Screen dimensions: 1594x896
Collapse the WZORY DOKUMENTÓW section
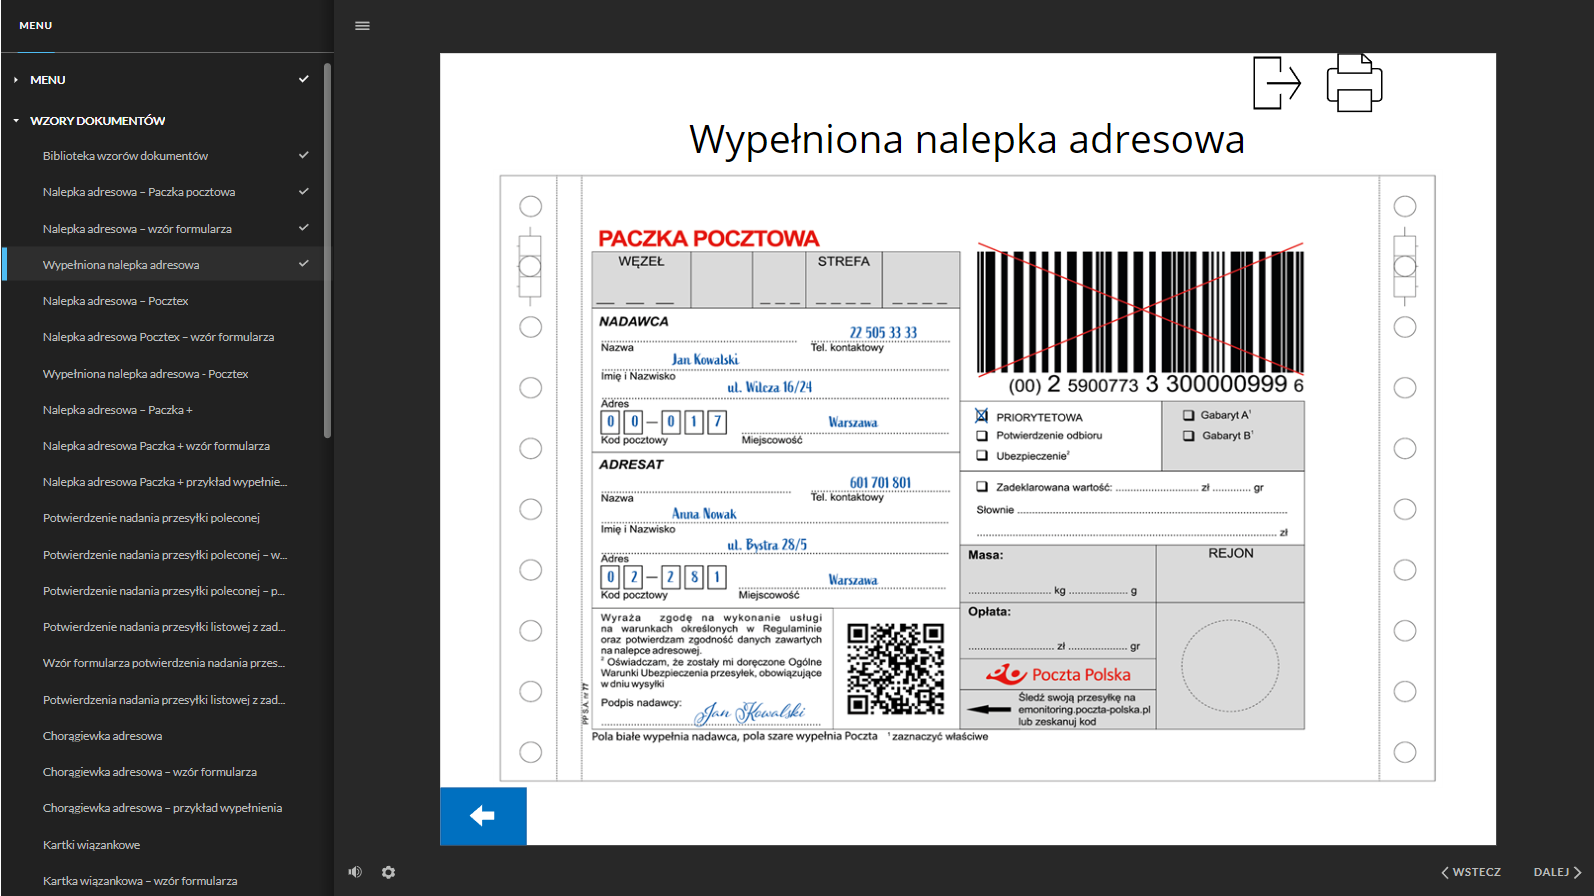(x=16, y=121)
